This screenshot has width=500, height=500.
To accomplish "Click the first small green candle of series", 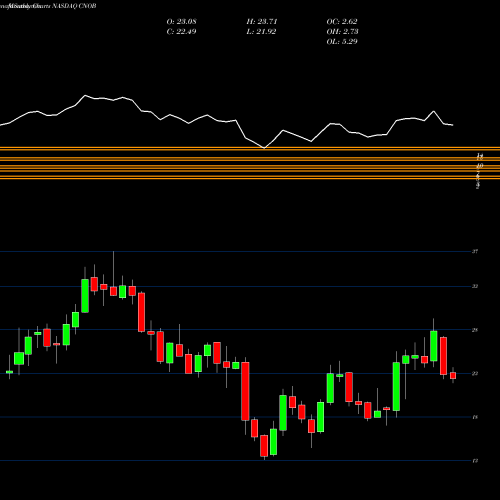I will [9, 372].
